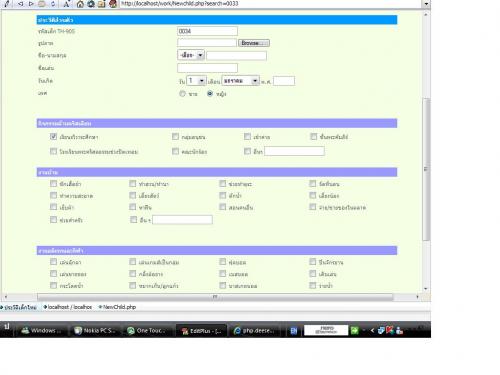
Task: Click the EN language indicator in taskbar
Action: (294, 331)
